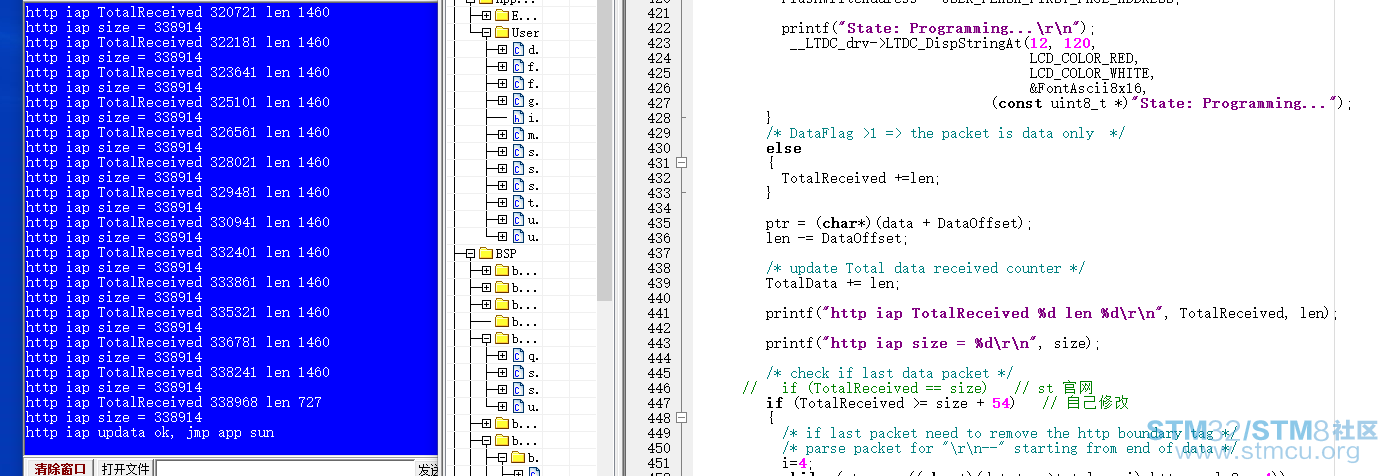Click code line 'TotalData += len;'
The width and height of the screenshot is (1384, 476).
[833, 283]
